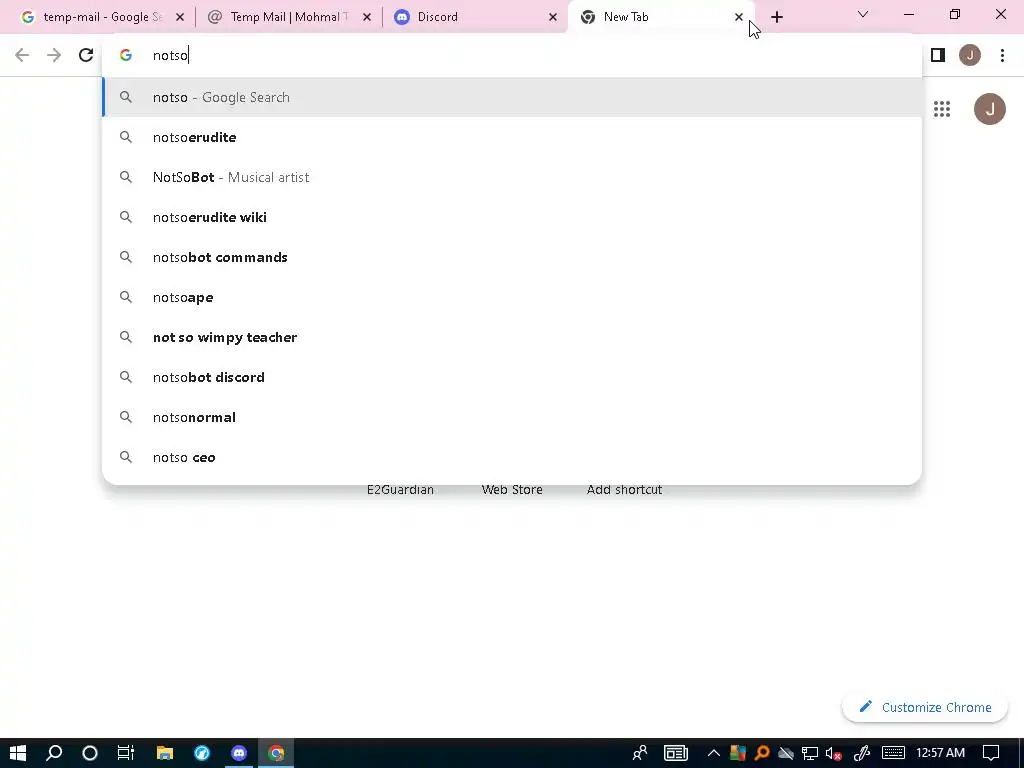
Task: Pick 'not so wimpy teacher' suggestion
Action: point(512,337)
